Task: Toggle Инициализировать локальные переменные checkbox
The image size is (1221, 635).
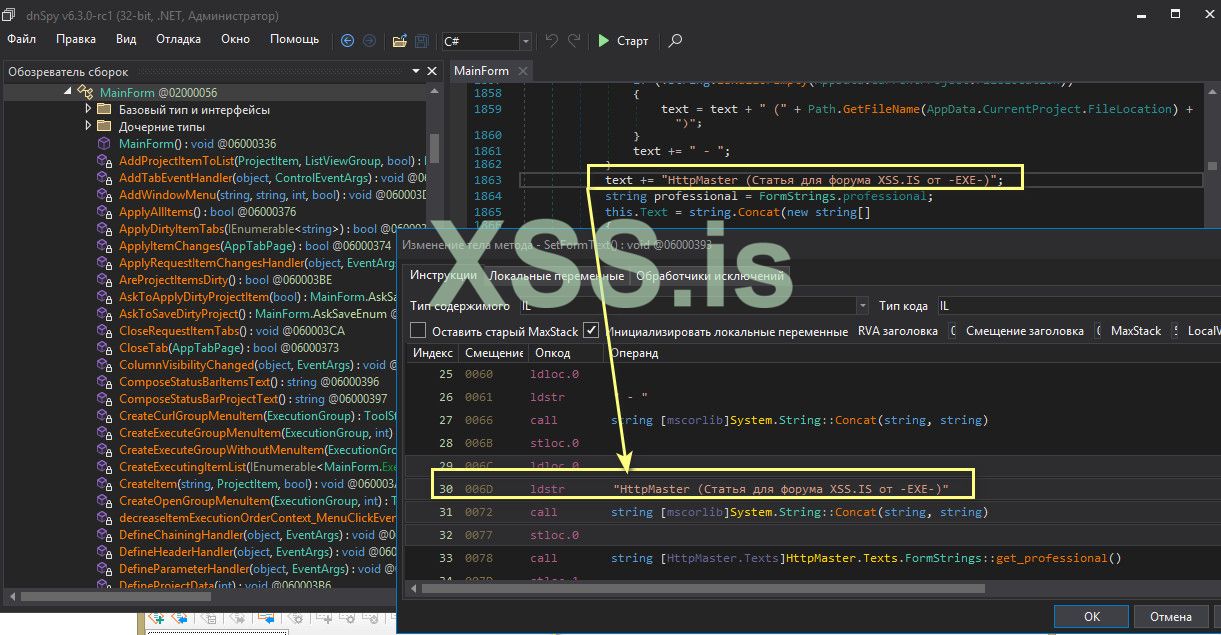Action: click(x=592, y=331)
